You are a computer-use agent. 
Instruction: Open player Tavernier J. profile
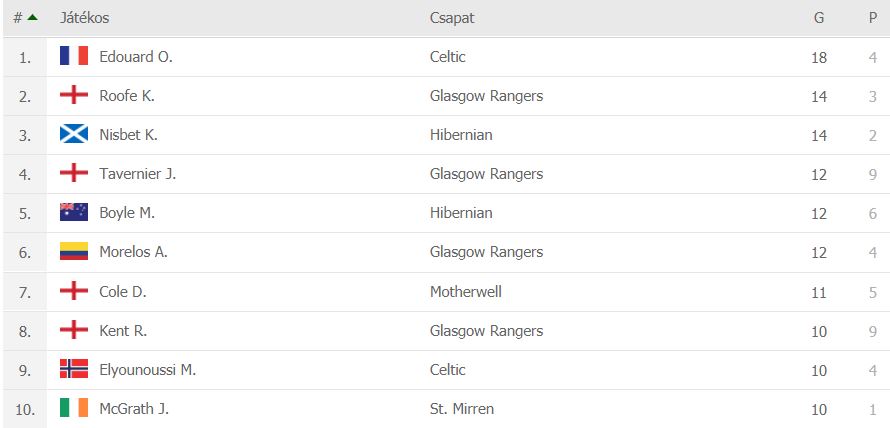[137, 174]
